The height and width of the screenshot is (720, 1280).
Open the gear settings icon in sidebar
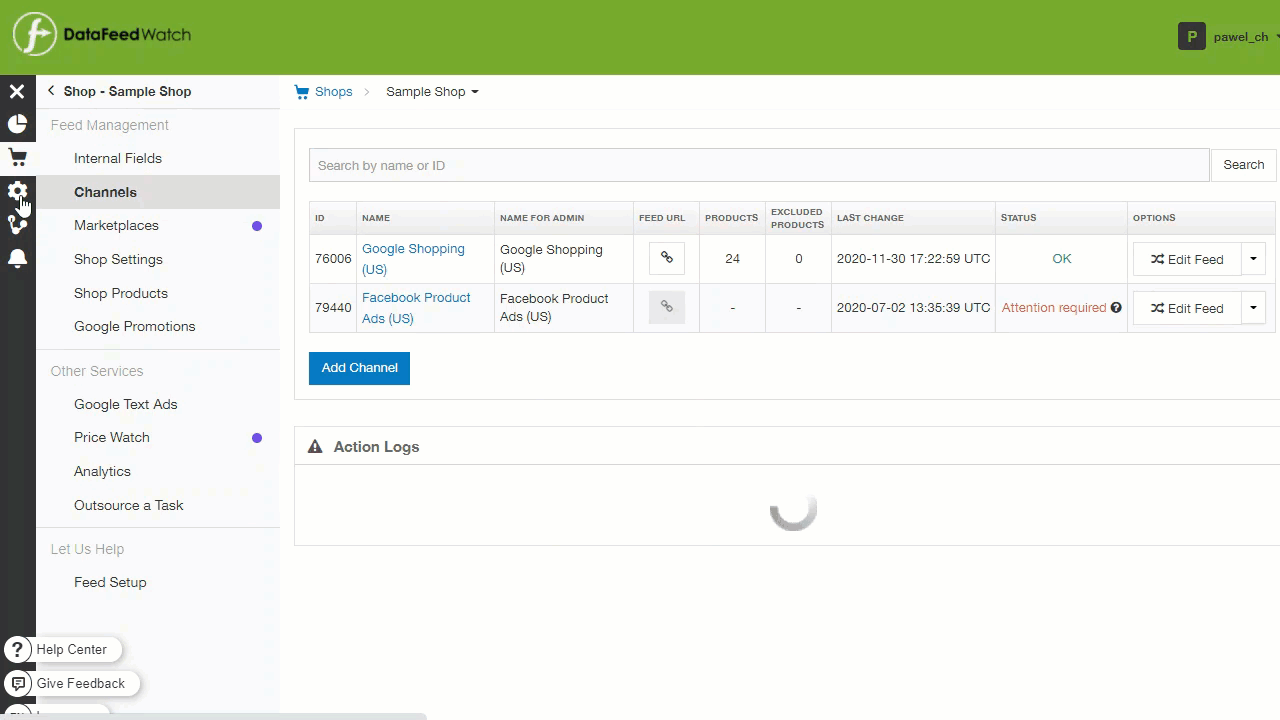point(17,191)
